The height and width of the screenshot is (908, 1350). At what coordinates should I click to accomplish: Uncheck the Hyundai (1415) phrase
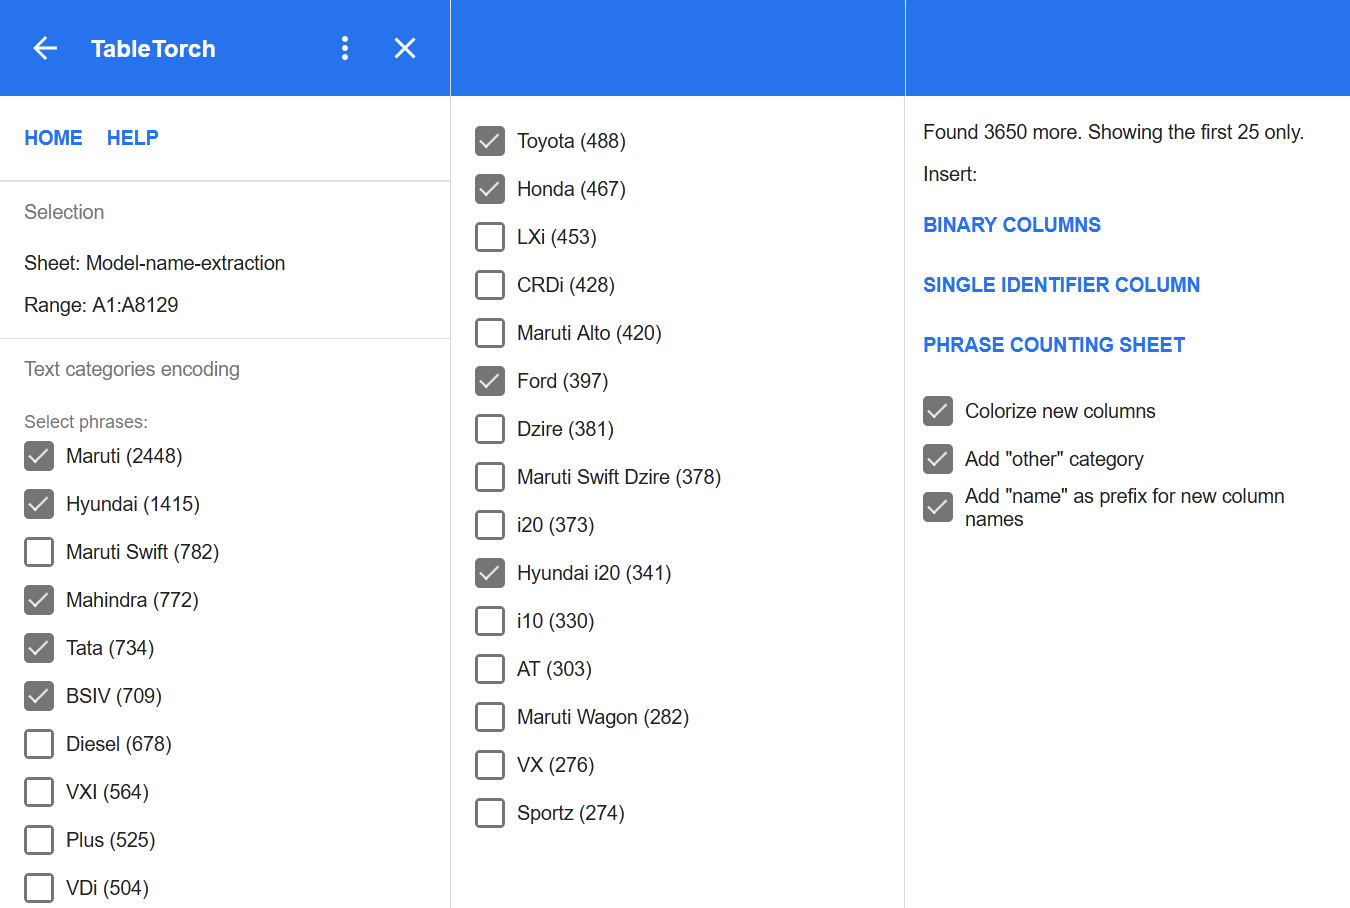(39, 504)
